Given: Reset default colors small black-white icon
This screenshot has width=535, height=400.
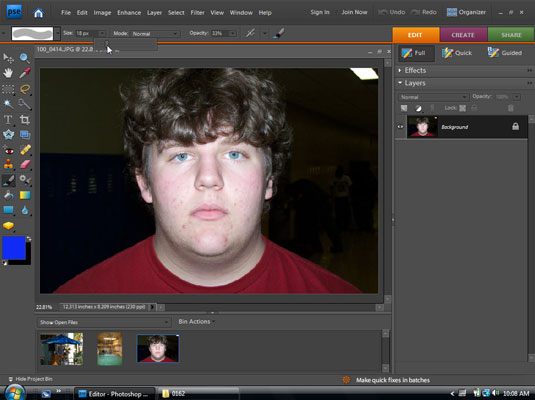Looking at the screenshot, I should click(5, 262).
